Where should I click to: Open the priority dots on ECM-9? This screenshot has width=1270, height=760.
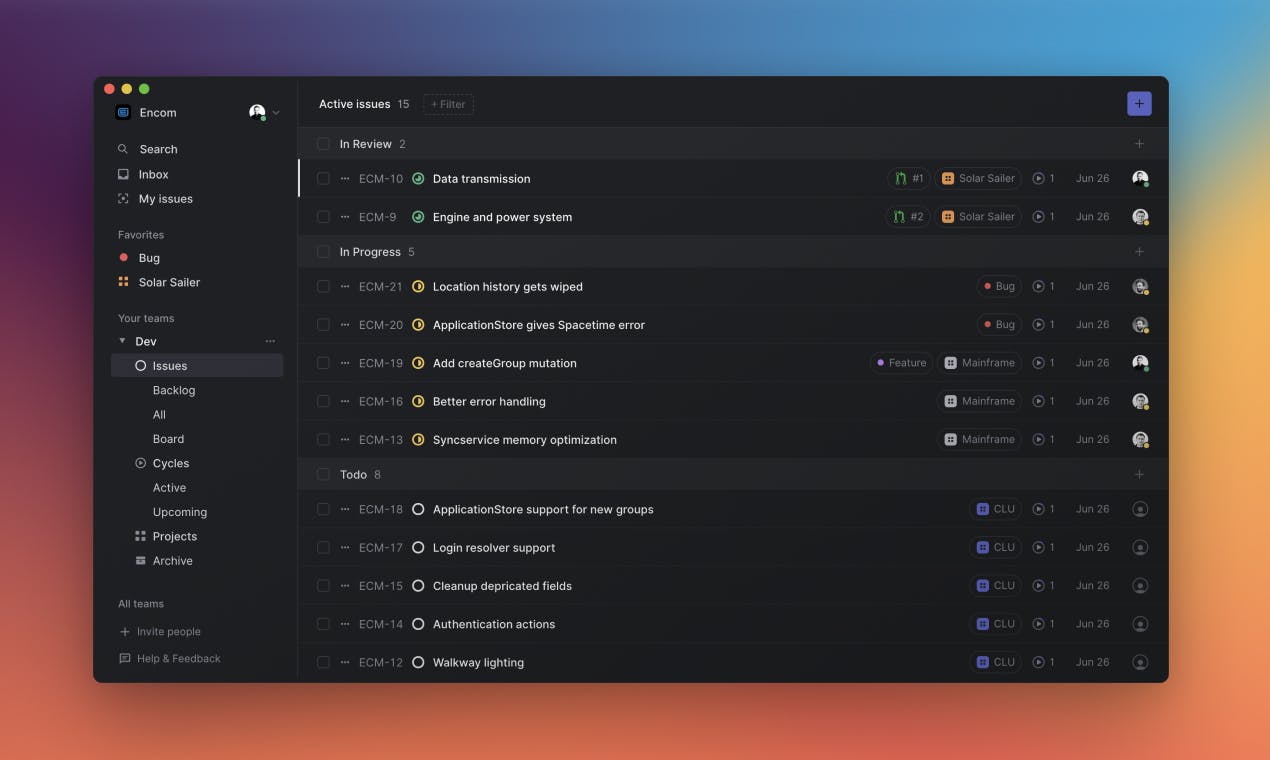click(x=345, y=217)
